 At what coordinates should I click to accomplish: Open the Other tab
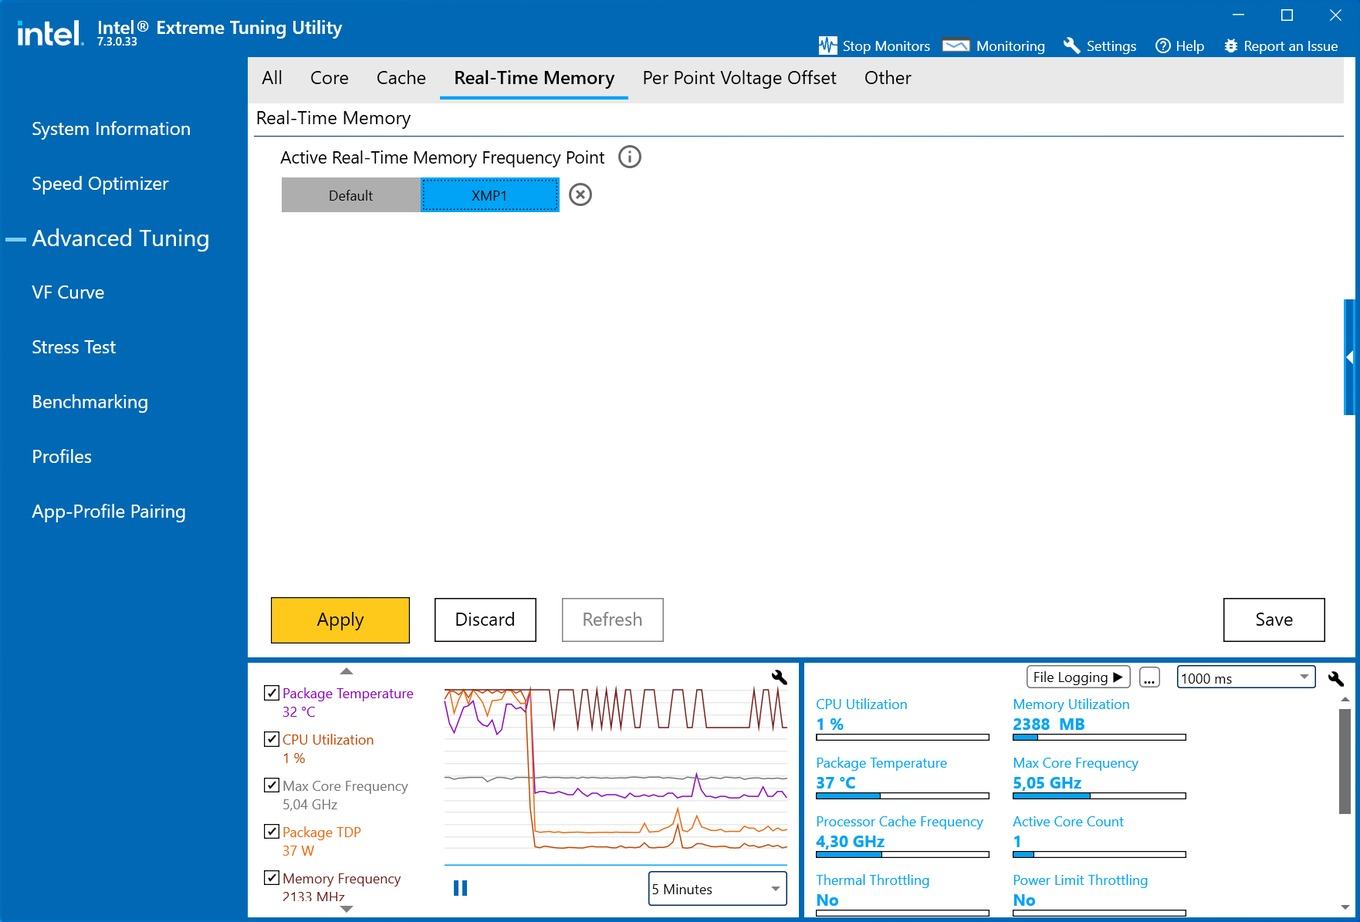pos(888,78)
